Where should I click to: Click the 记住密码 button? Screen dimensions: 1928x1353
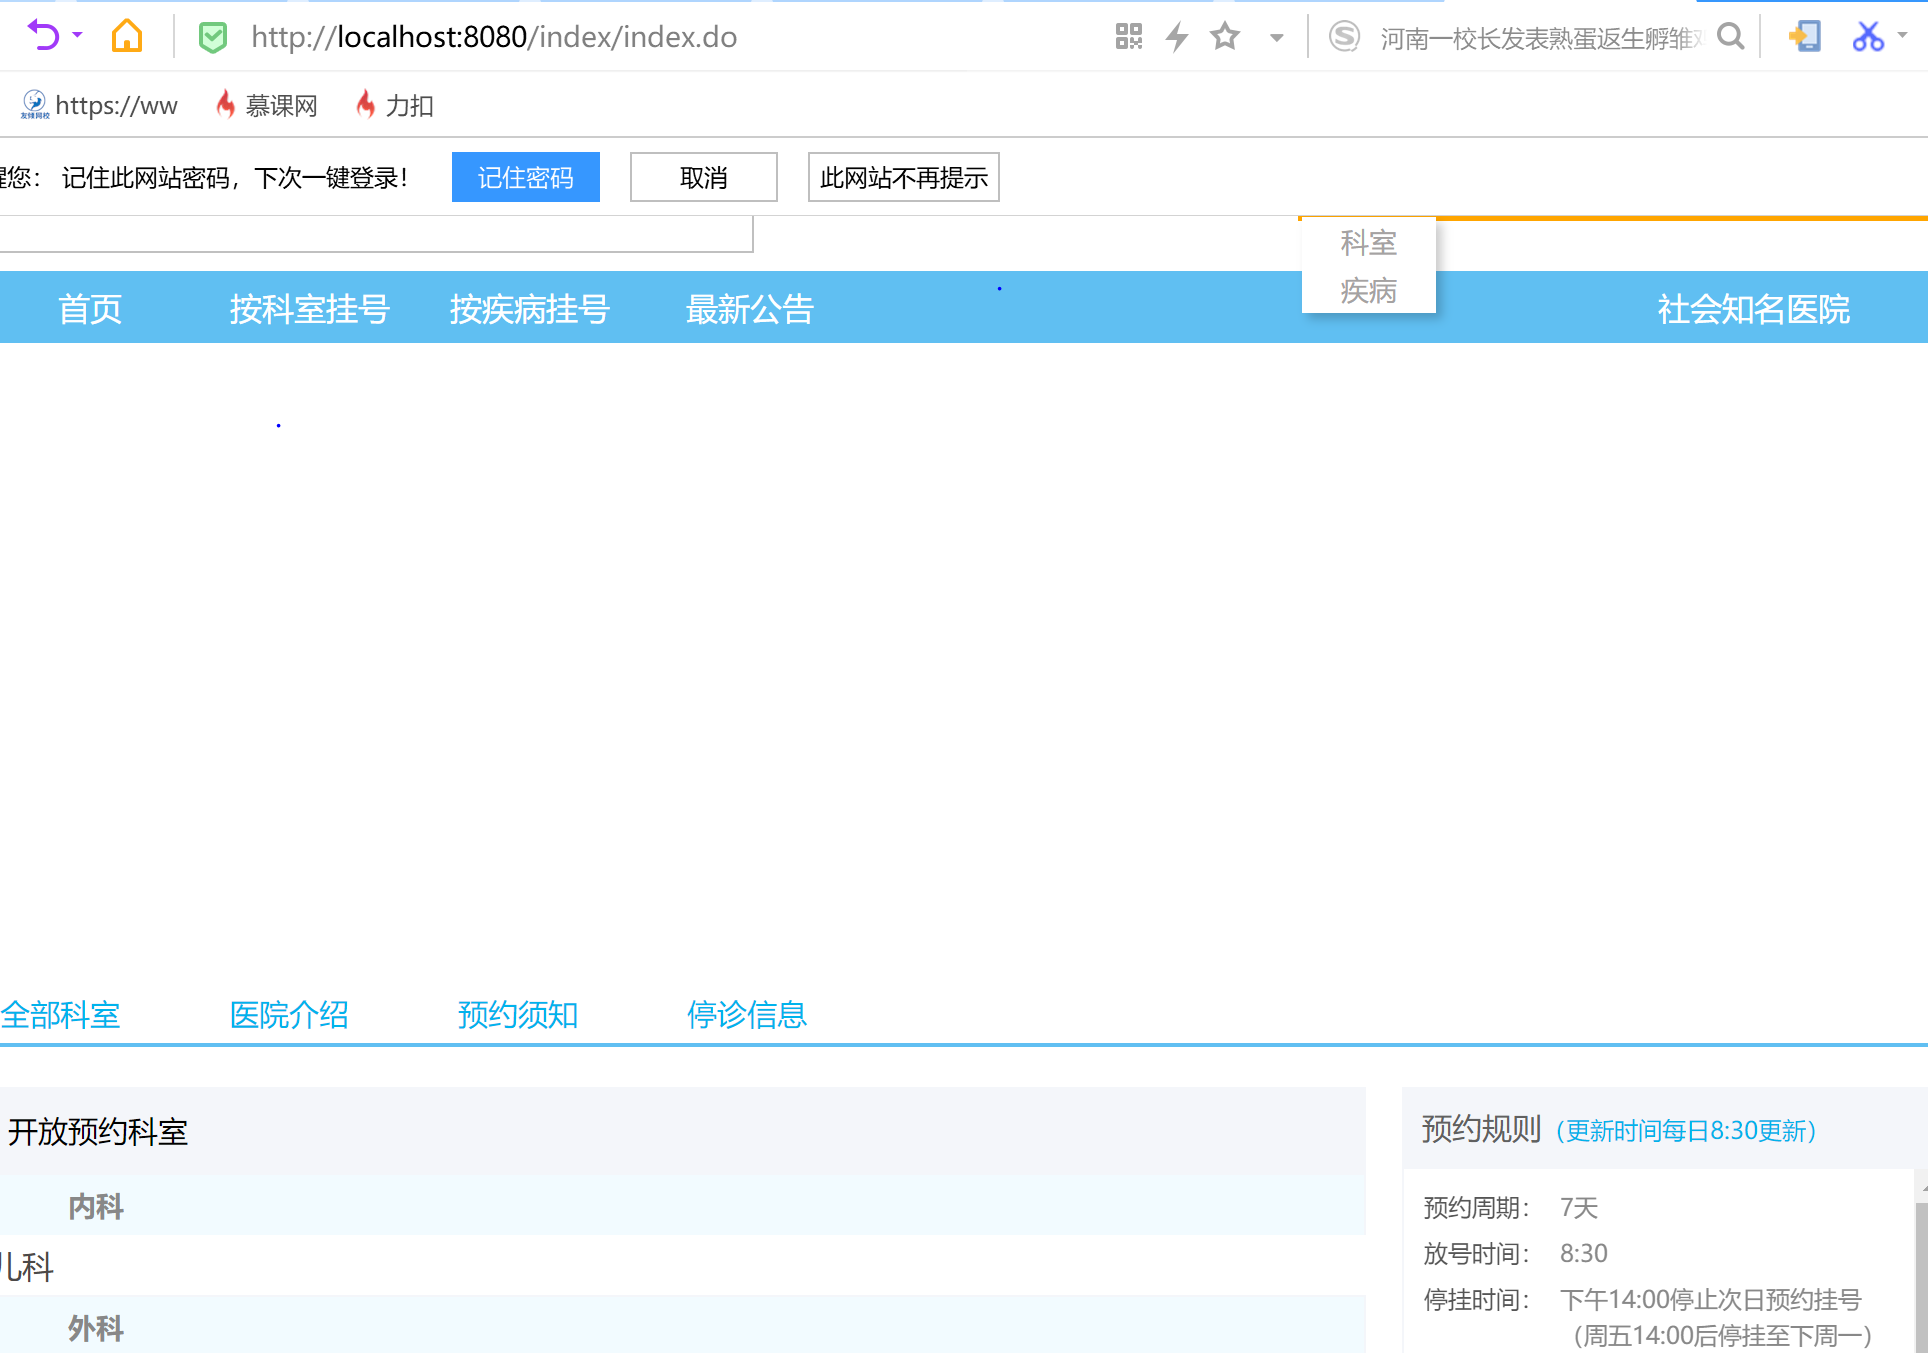click(526, 177)
